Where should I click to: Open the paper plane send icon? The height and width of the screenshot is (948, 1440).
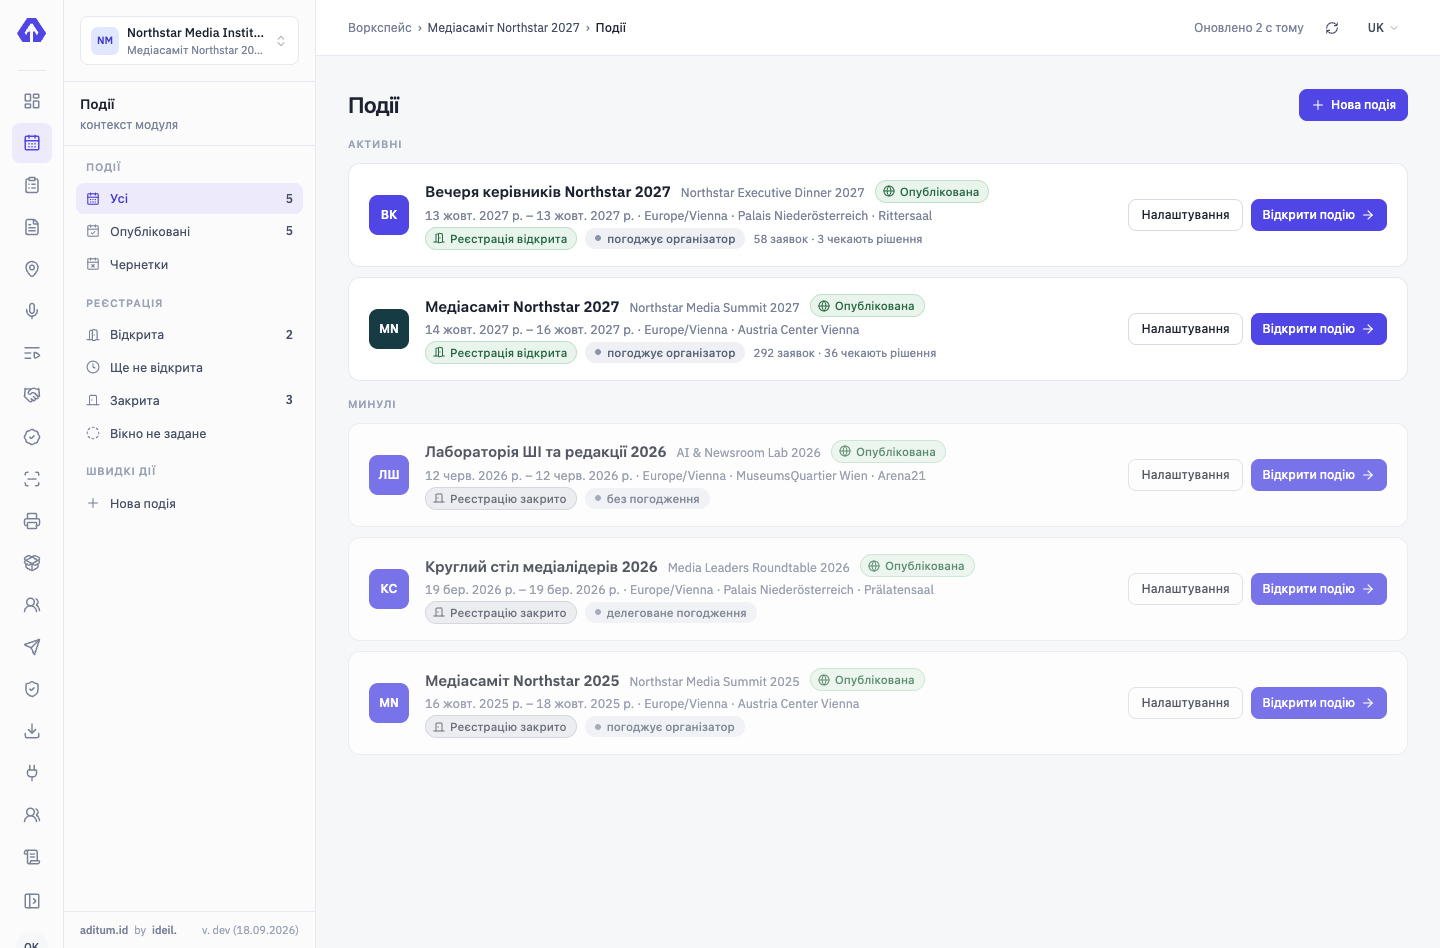(x=32, y=647)
